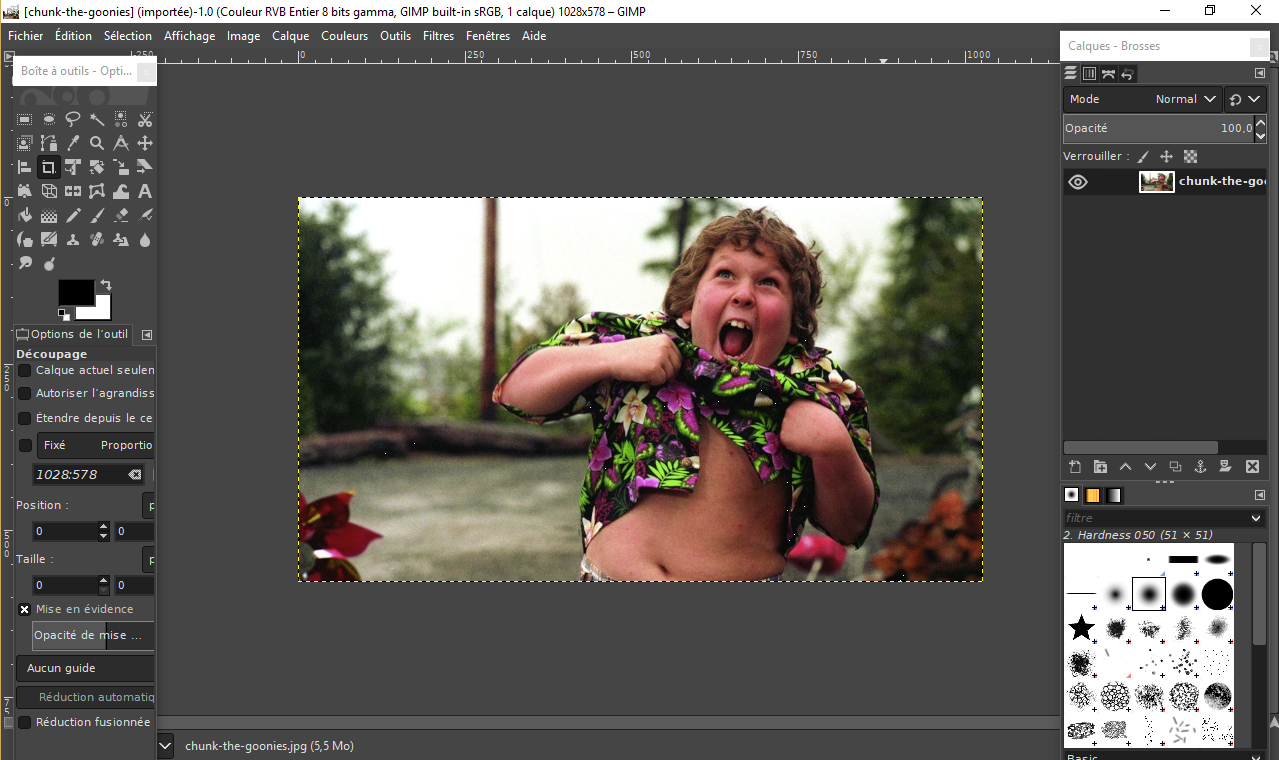
Task: Enable the 'Calque actuel seulement' checkbox
Action: point(25,370)
